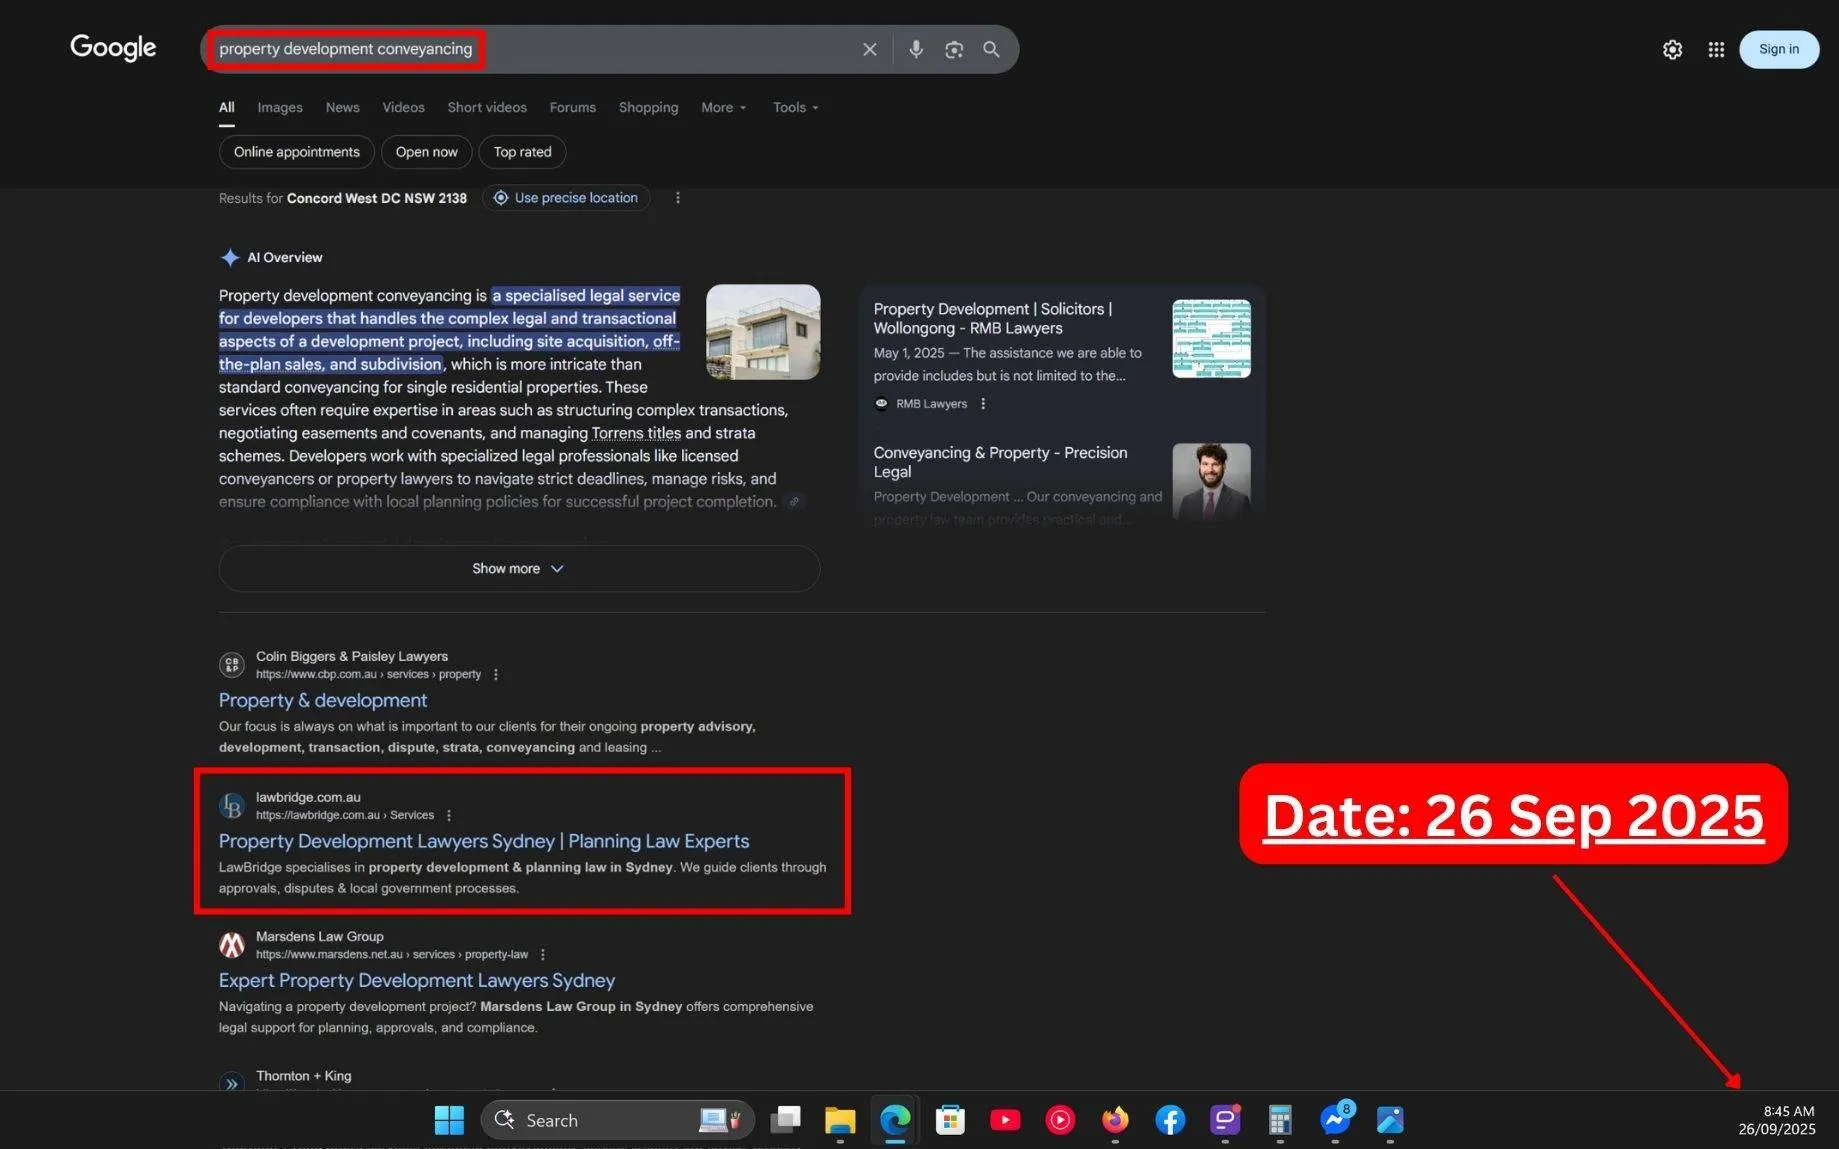Enable the Open now filter
The width and height of the screenshot is (1839, 1149).
pos(426,151)
